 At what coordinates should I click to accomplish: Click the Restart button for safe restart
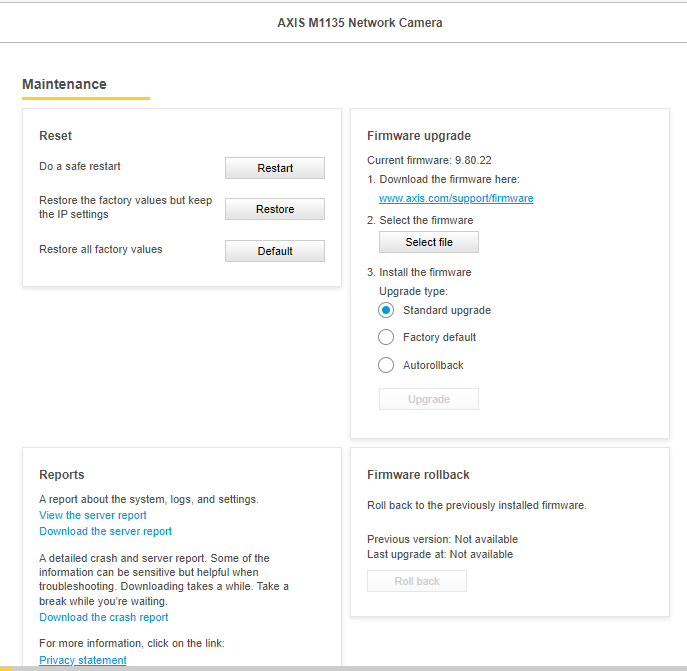coord(274,168)
